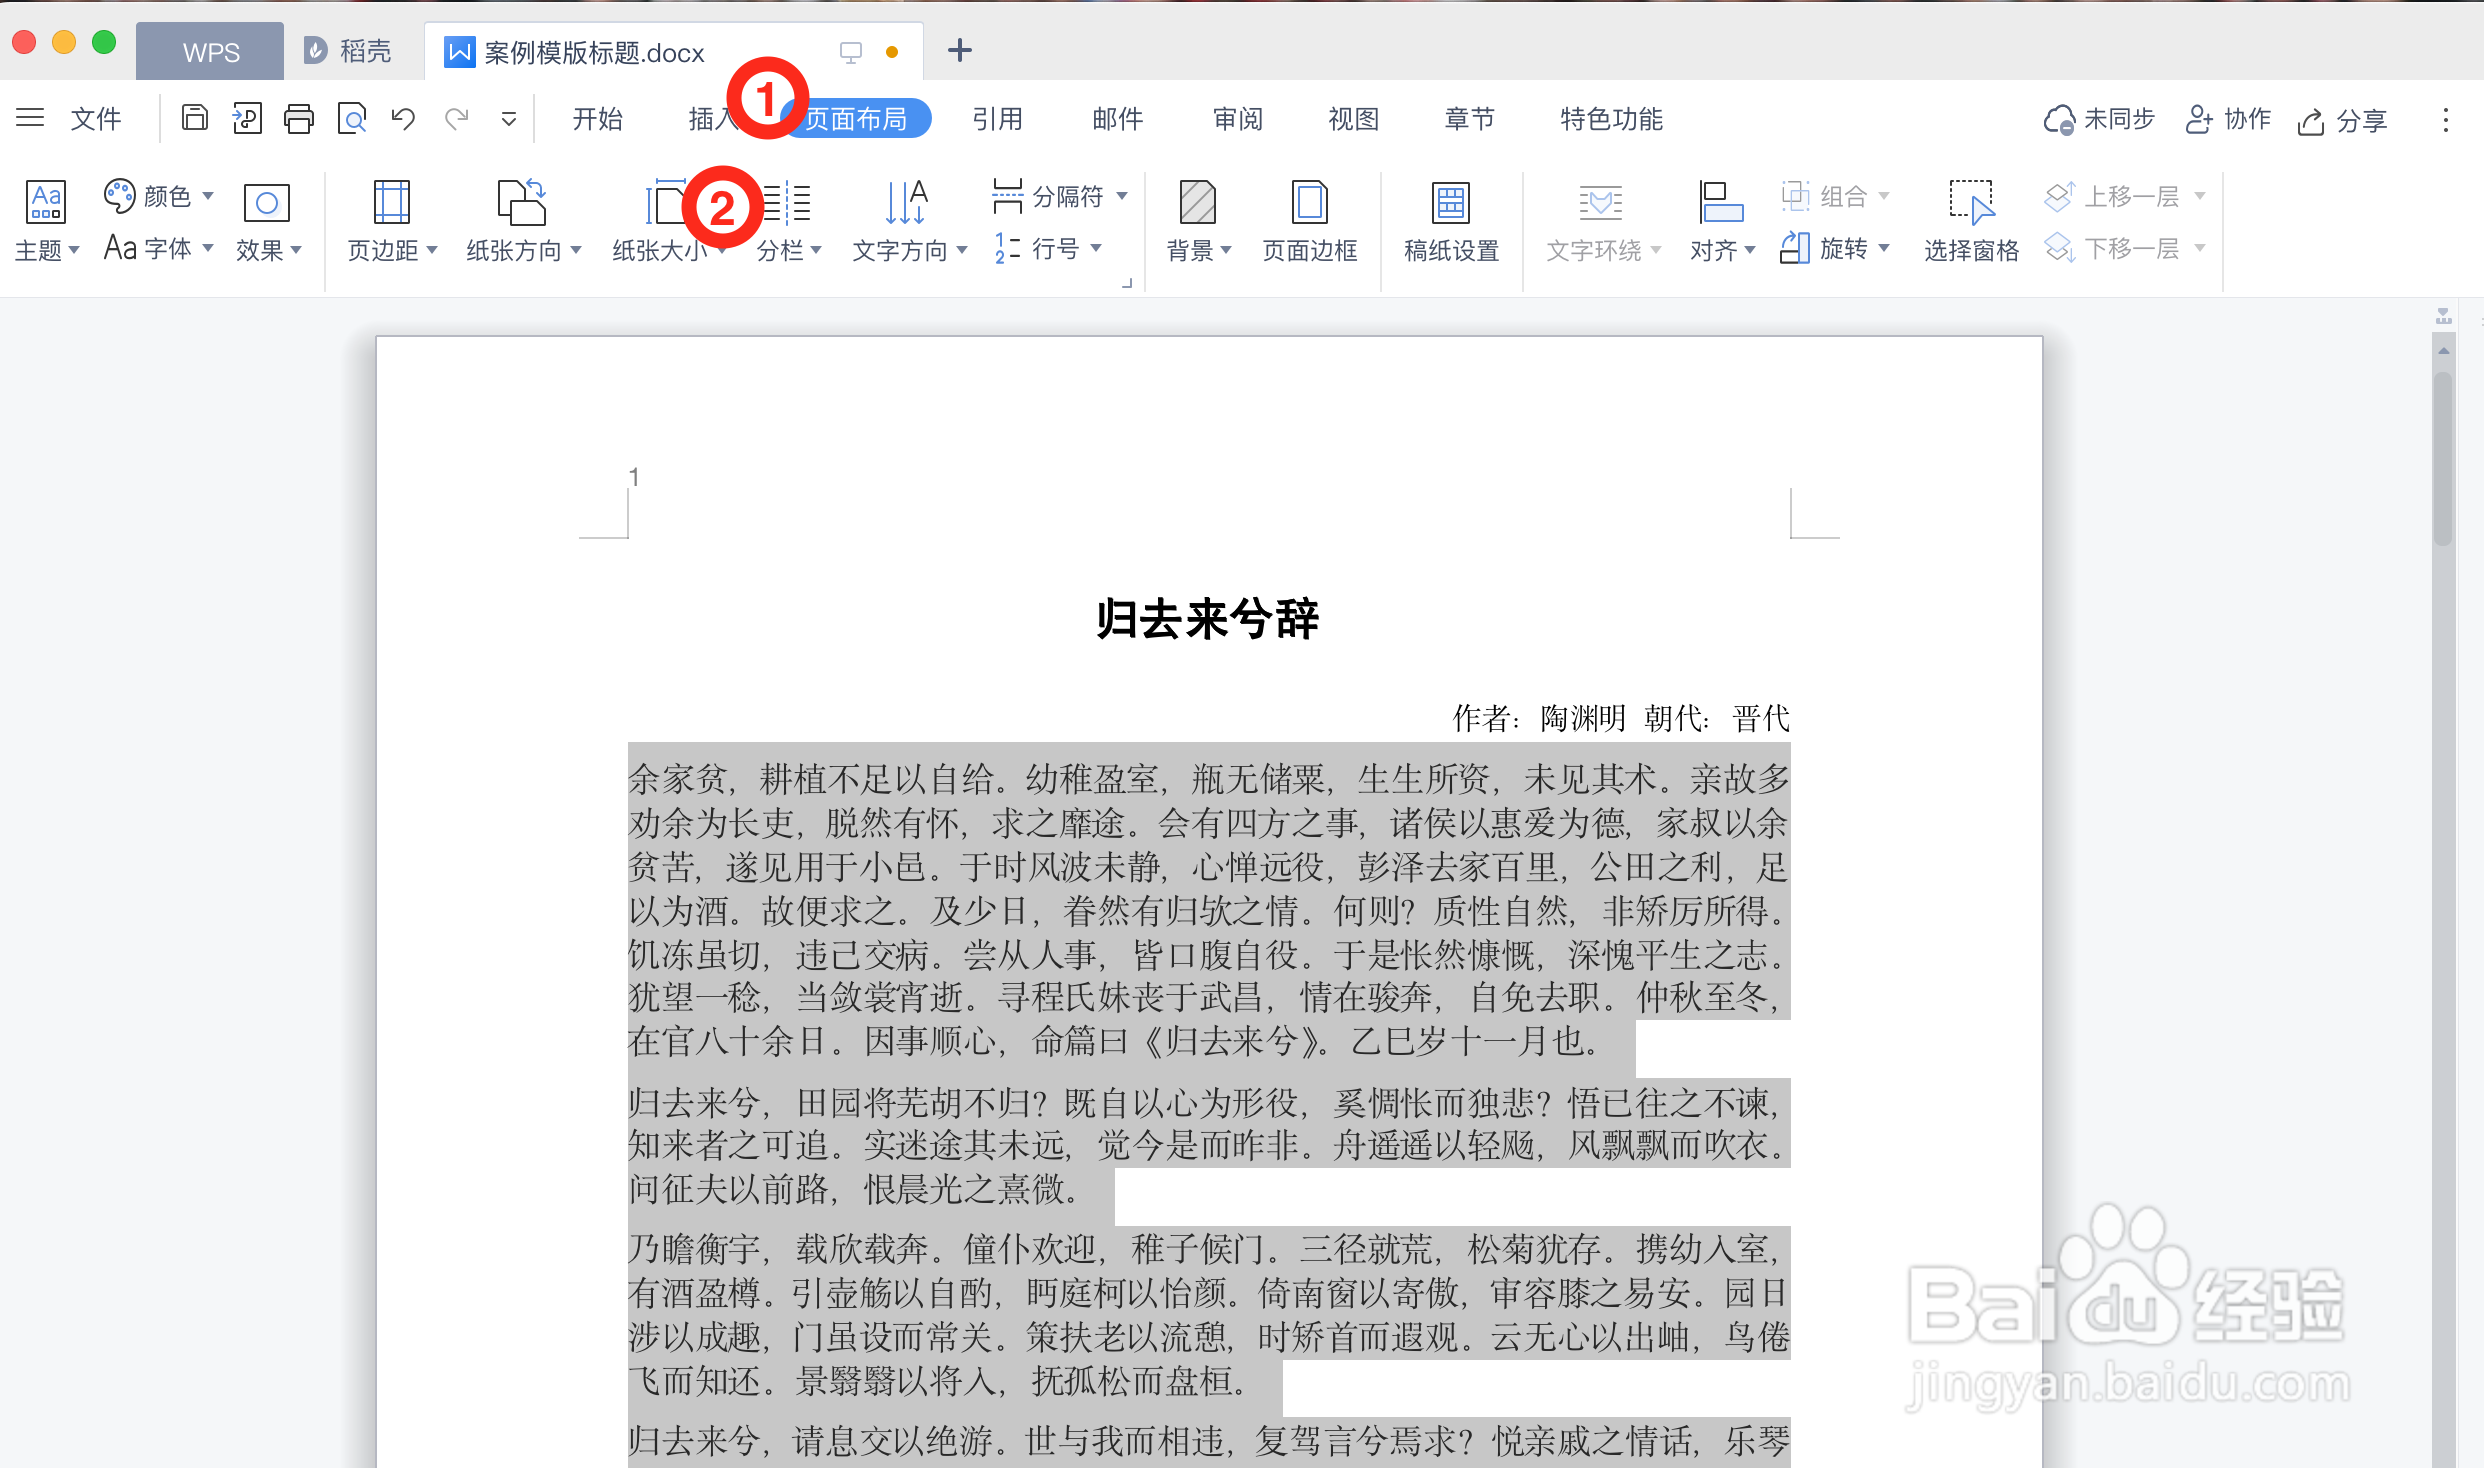Switch to the 审阅 tab
This screenshot has height=1468, width=2484.
[1237, 119]
